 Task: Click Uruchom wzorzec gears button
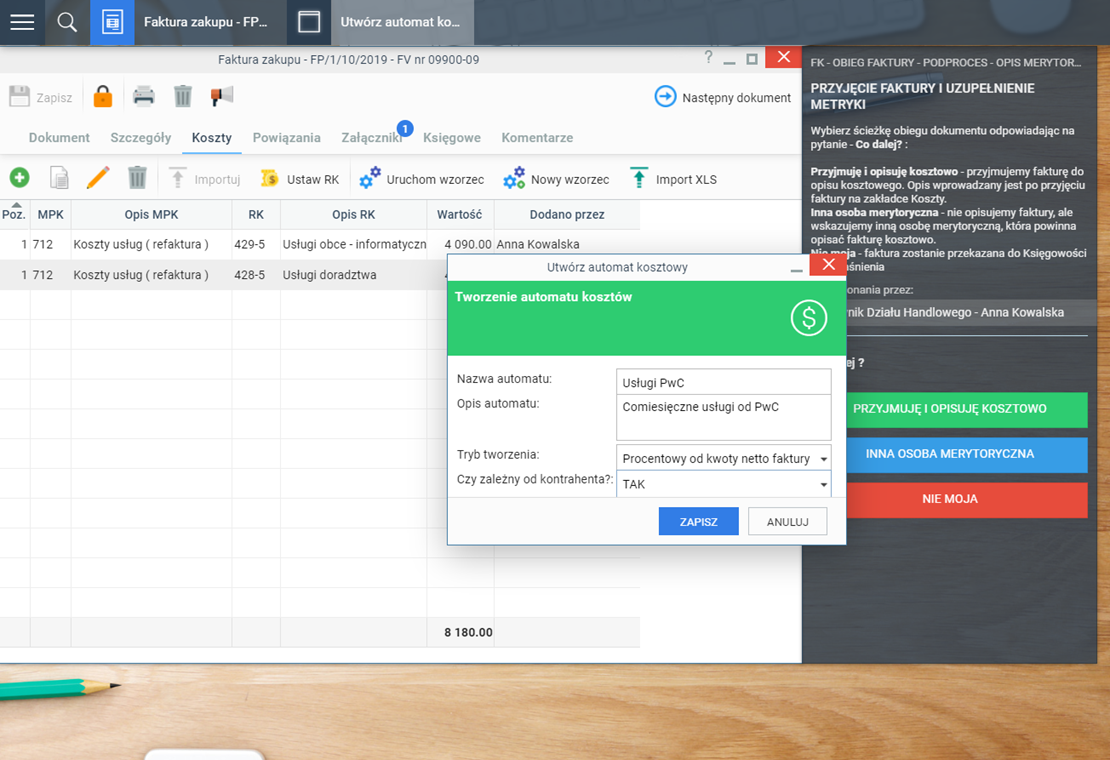click(421, 180)
